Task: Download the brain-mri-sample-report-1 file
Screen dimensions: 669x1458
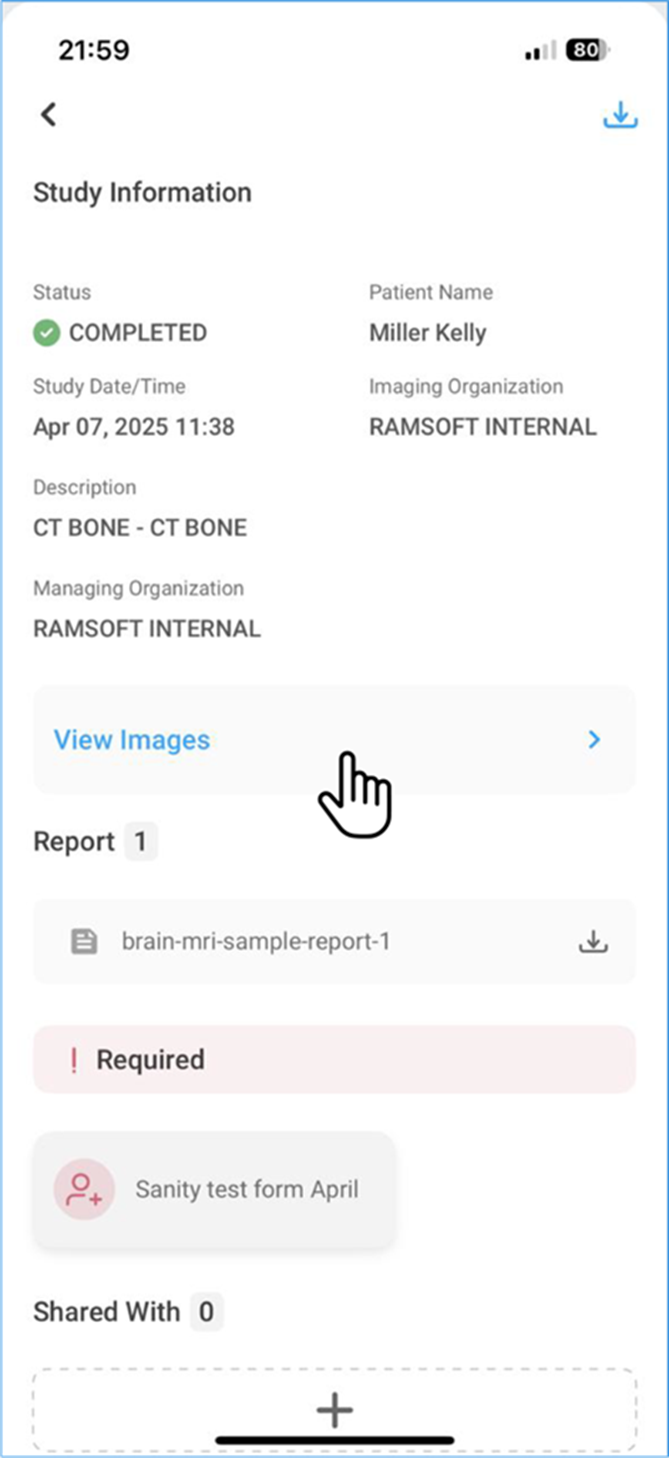Action: [x=593, y=941]
